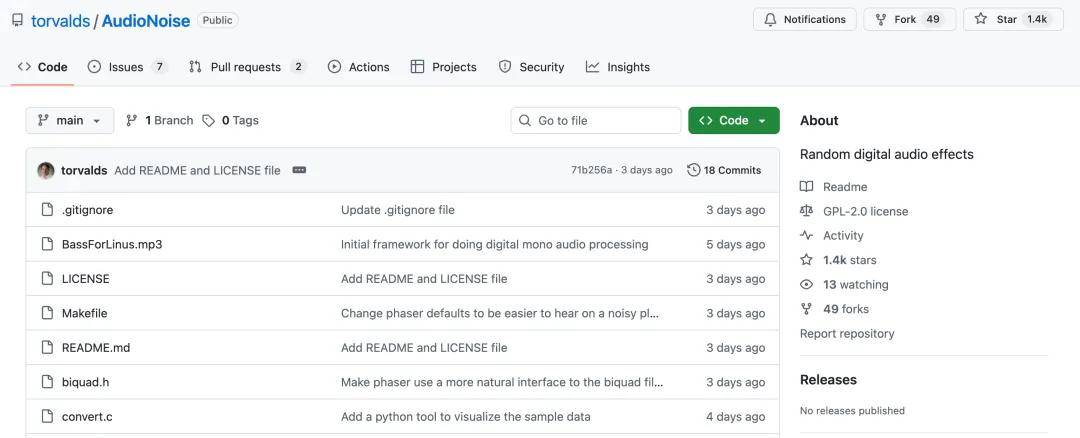Image resolution: width=1080 pixels, height=438 pixels.
Task: Open the Pull requests tab
Action: [x=247, y=67]
